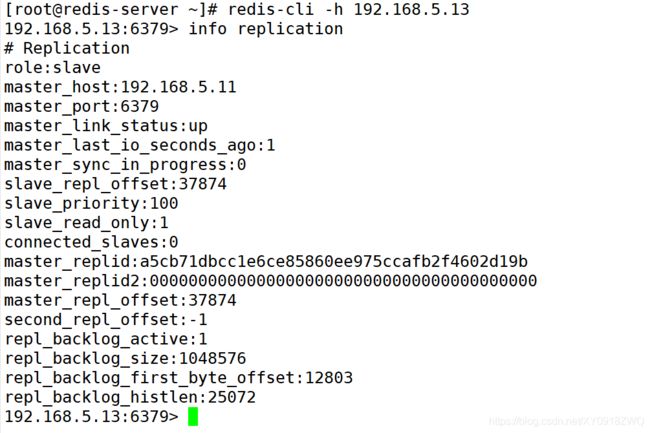Click the master_host:192.168.5.11 line
The width and height of the screenshot is (650, 433).
coord(120,87)
